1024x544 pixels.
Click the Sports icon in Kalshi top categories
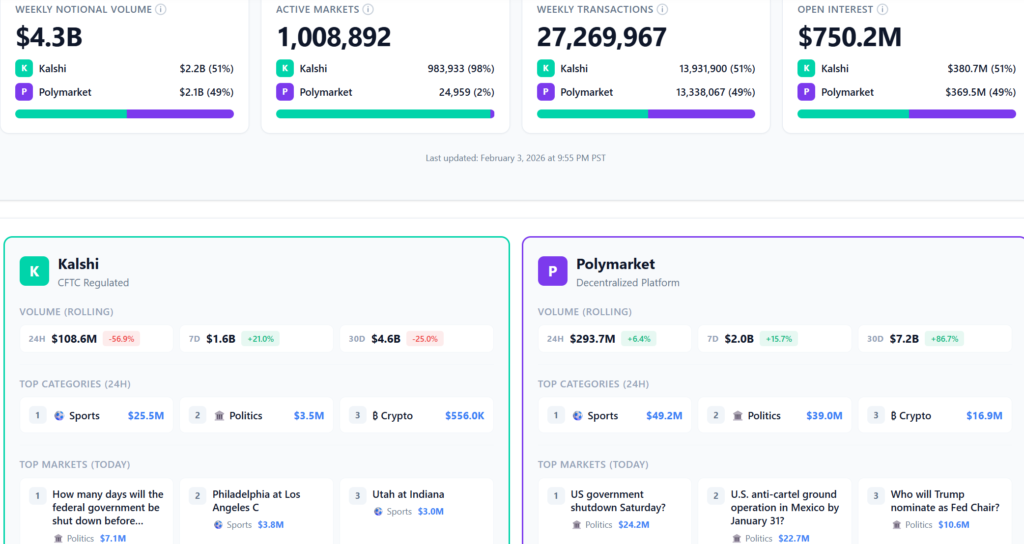(x=59, y=416)
